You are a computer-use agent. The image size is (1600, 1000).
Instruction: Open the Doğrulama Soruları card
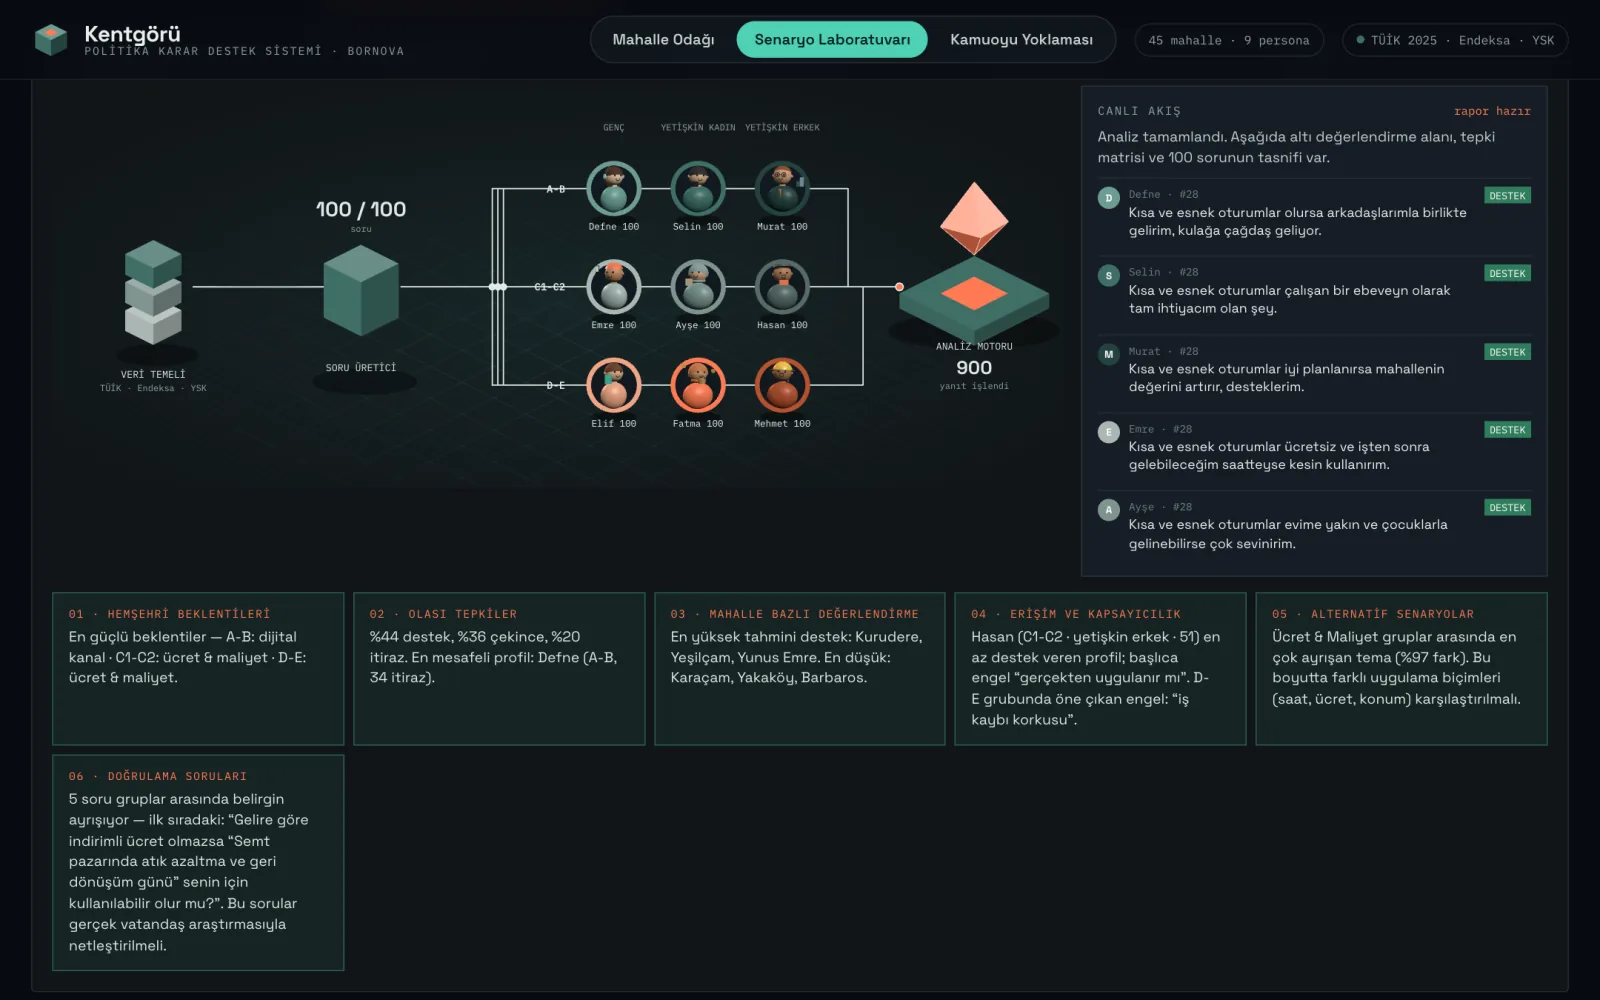(x=198, y=862)
